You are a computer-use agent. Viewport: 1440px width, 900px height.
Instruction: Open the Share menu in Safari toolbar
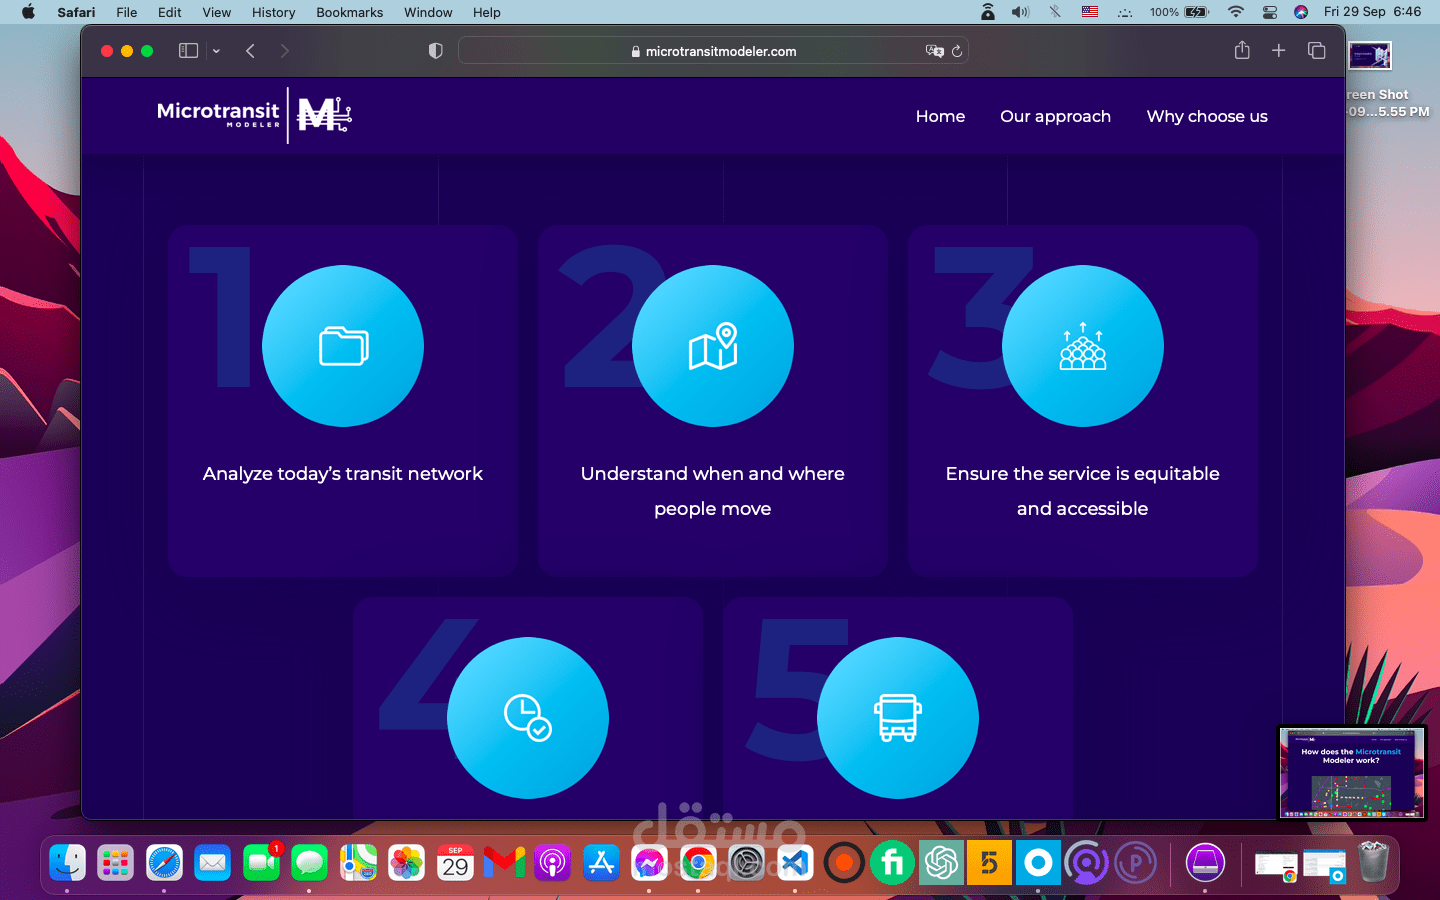coord(1242,50)
